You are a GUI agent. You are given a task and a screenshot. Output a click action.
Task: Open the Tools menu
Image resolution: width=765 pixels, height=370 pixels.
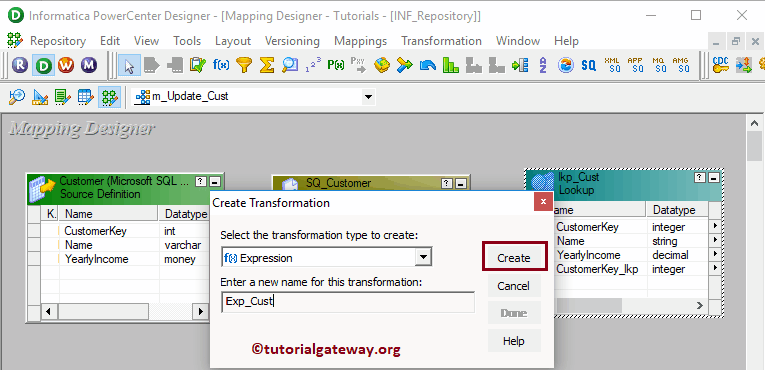[187, 41]
